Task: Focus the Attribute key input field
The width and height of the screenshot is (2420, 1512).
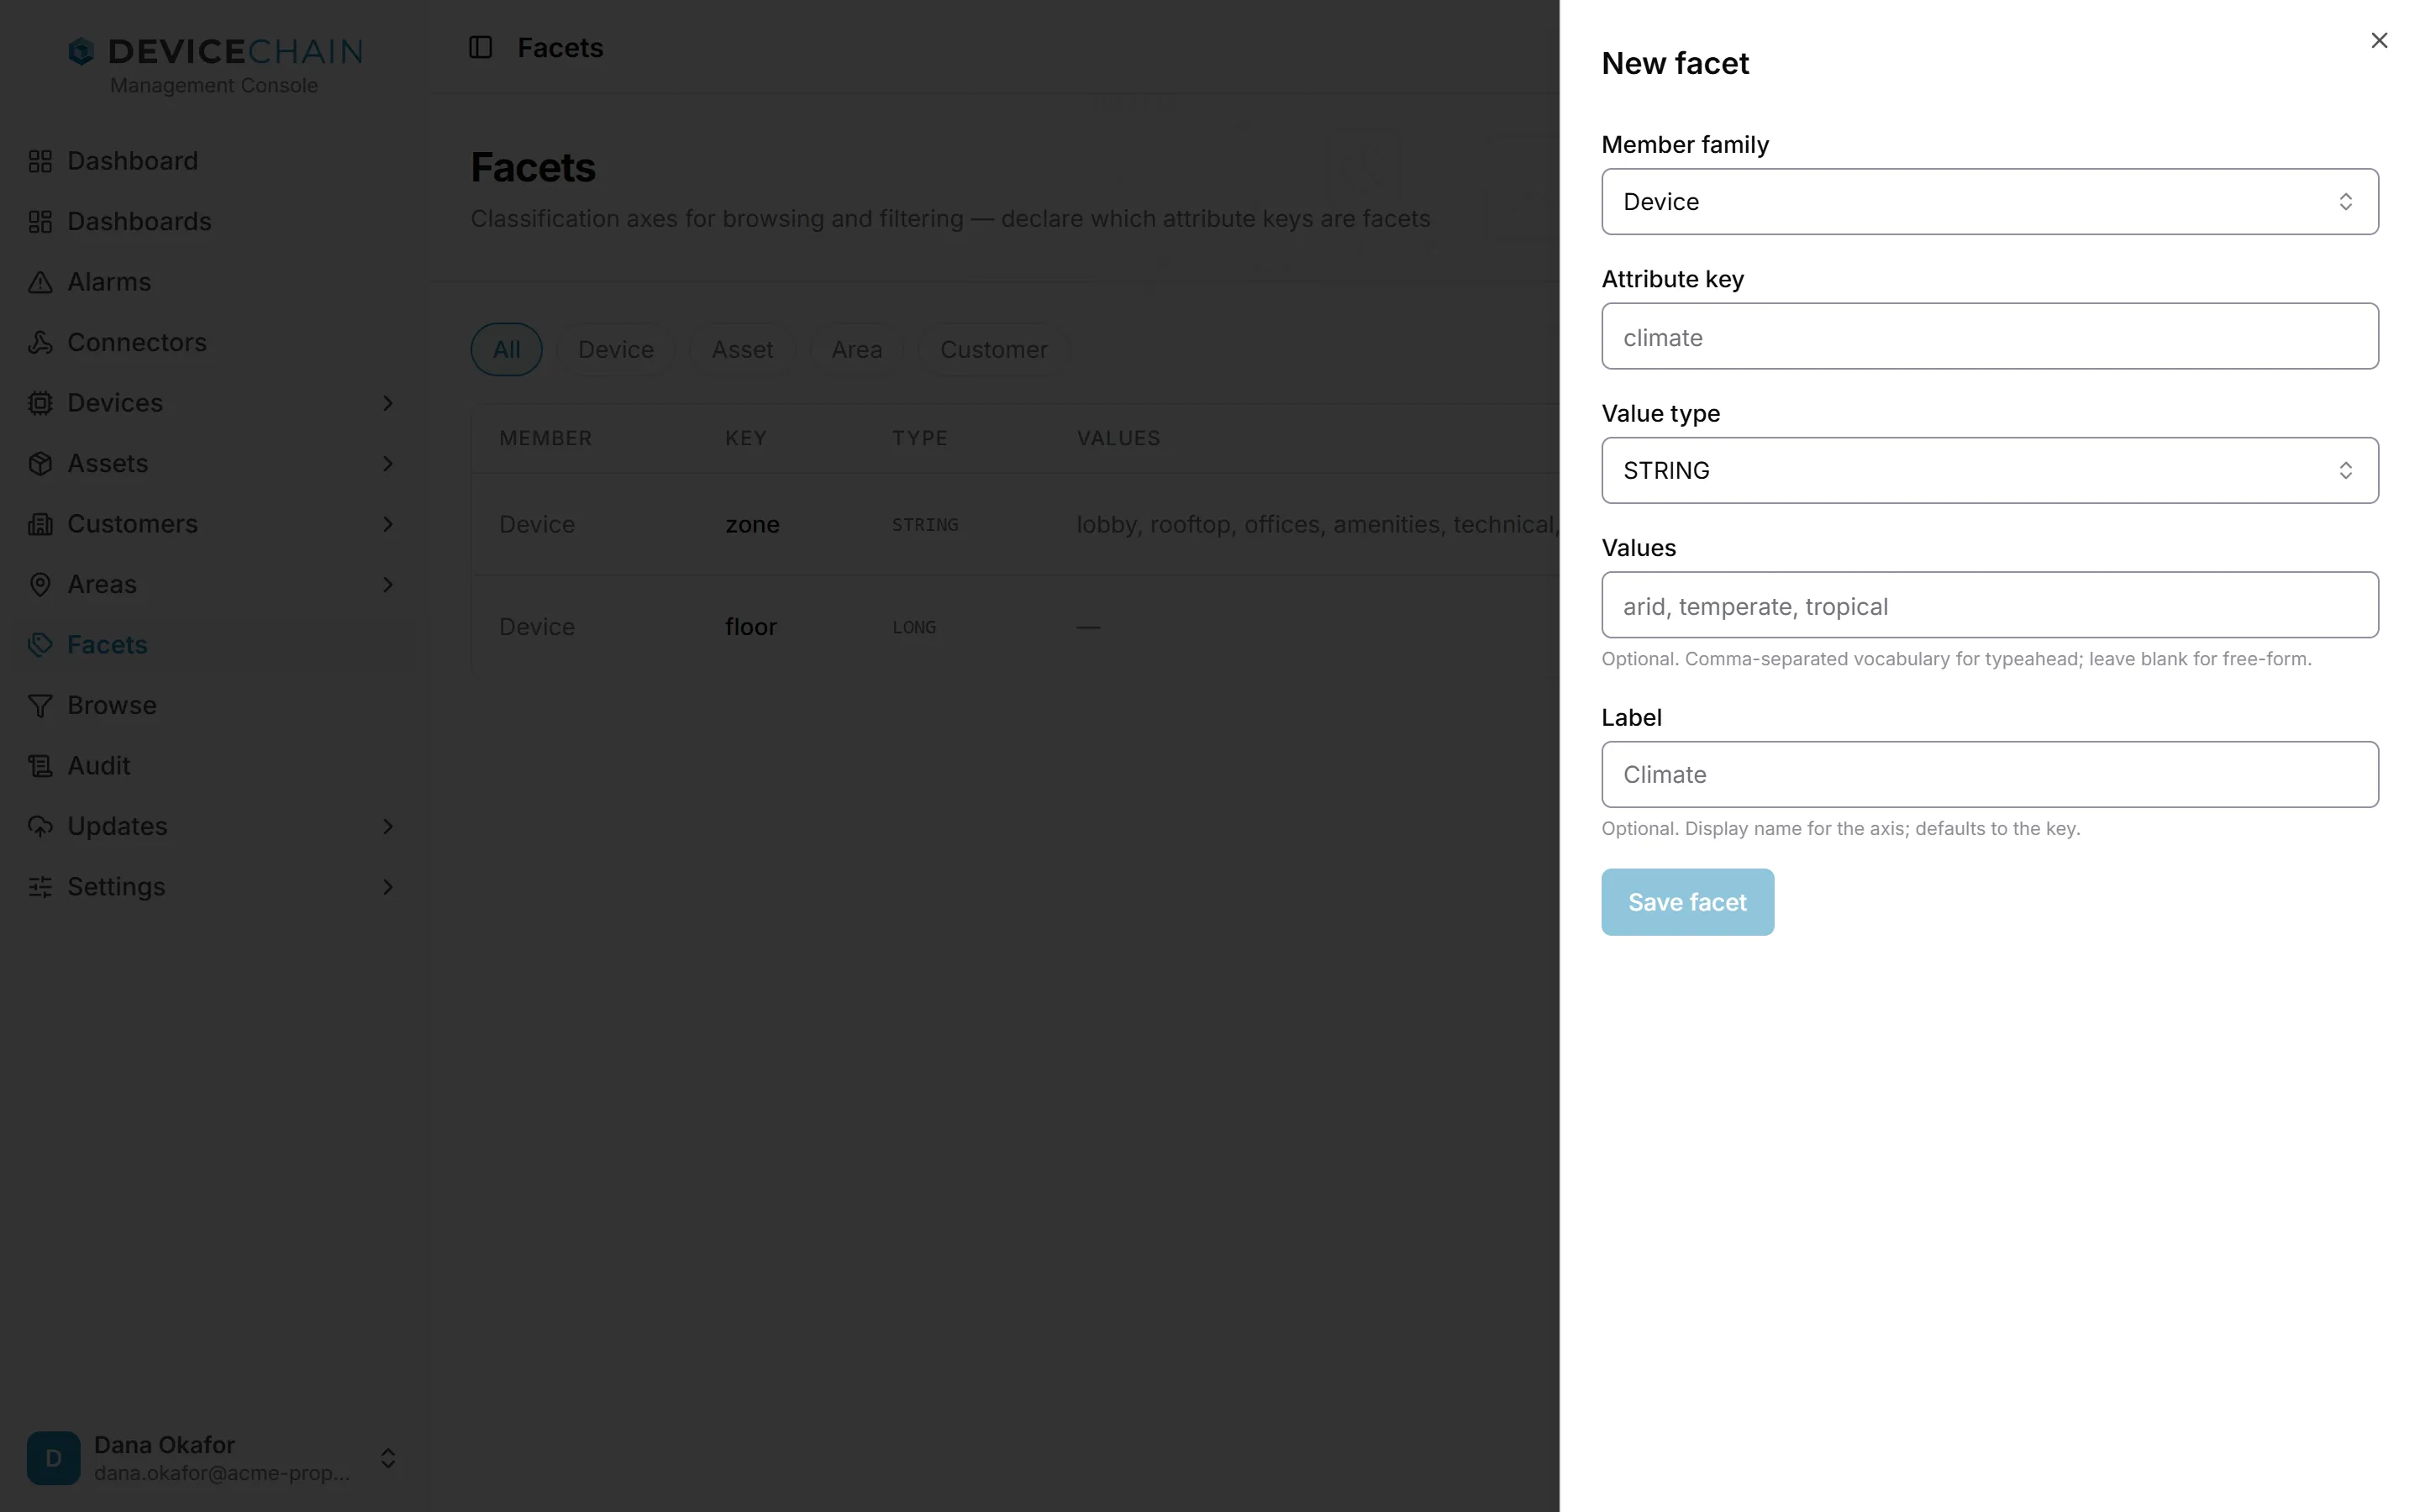Action: pos(1990,336)
